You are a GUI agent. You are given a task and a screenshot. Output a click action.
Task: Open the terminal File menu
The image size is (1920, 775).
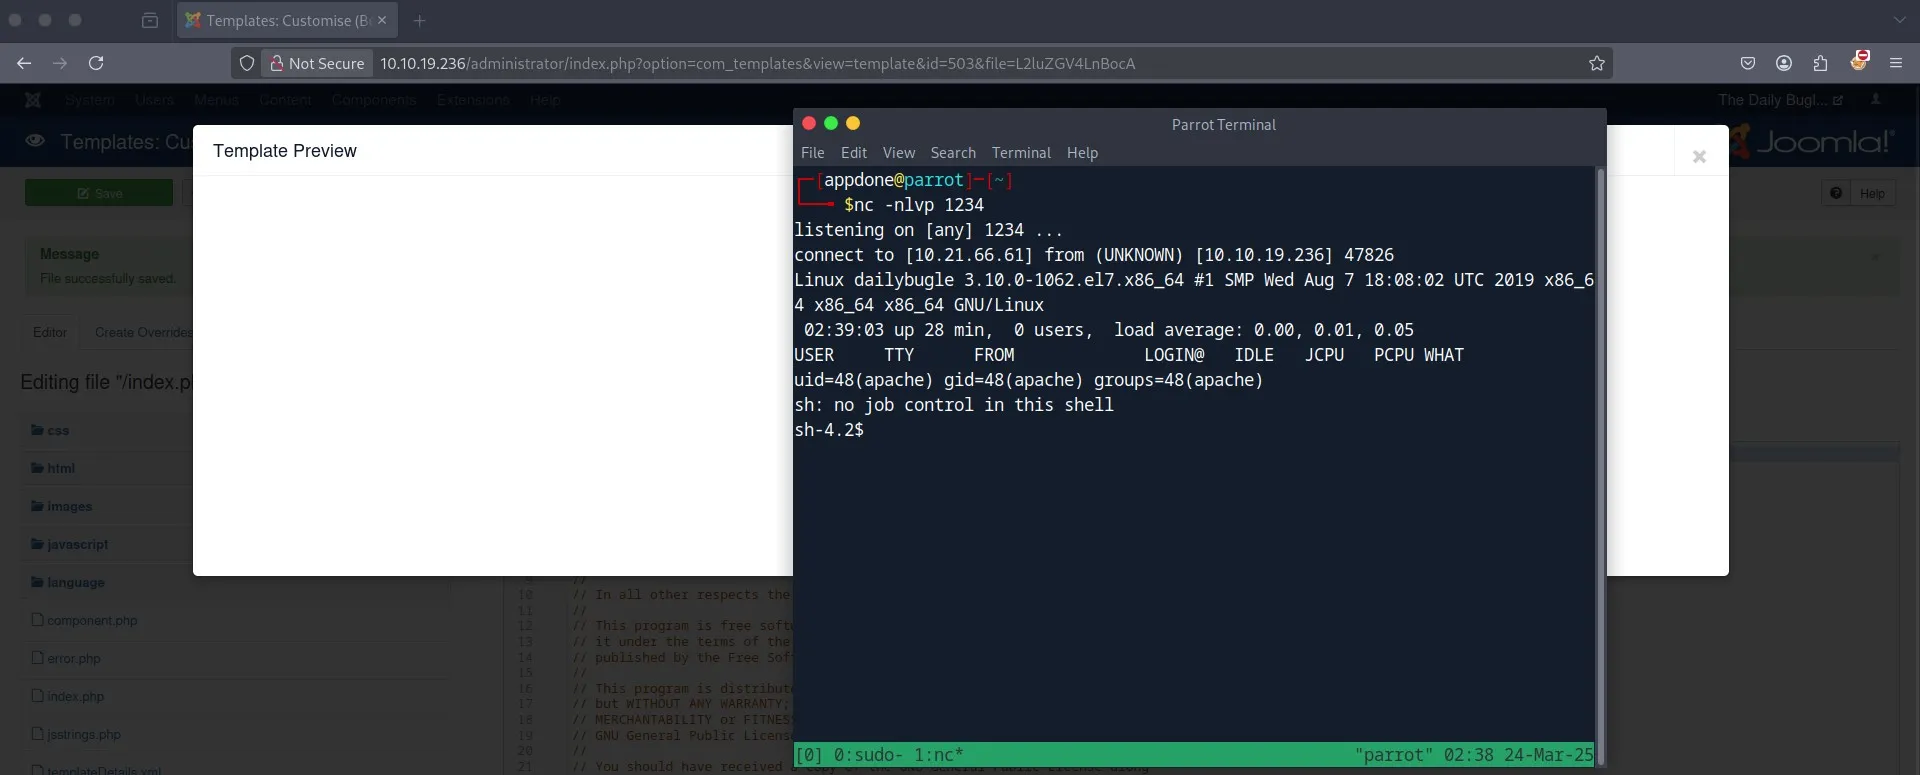[x=813, y=153]
